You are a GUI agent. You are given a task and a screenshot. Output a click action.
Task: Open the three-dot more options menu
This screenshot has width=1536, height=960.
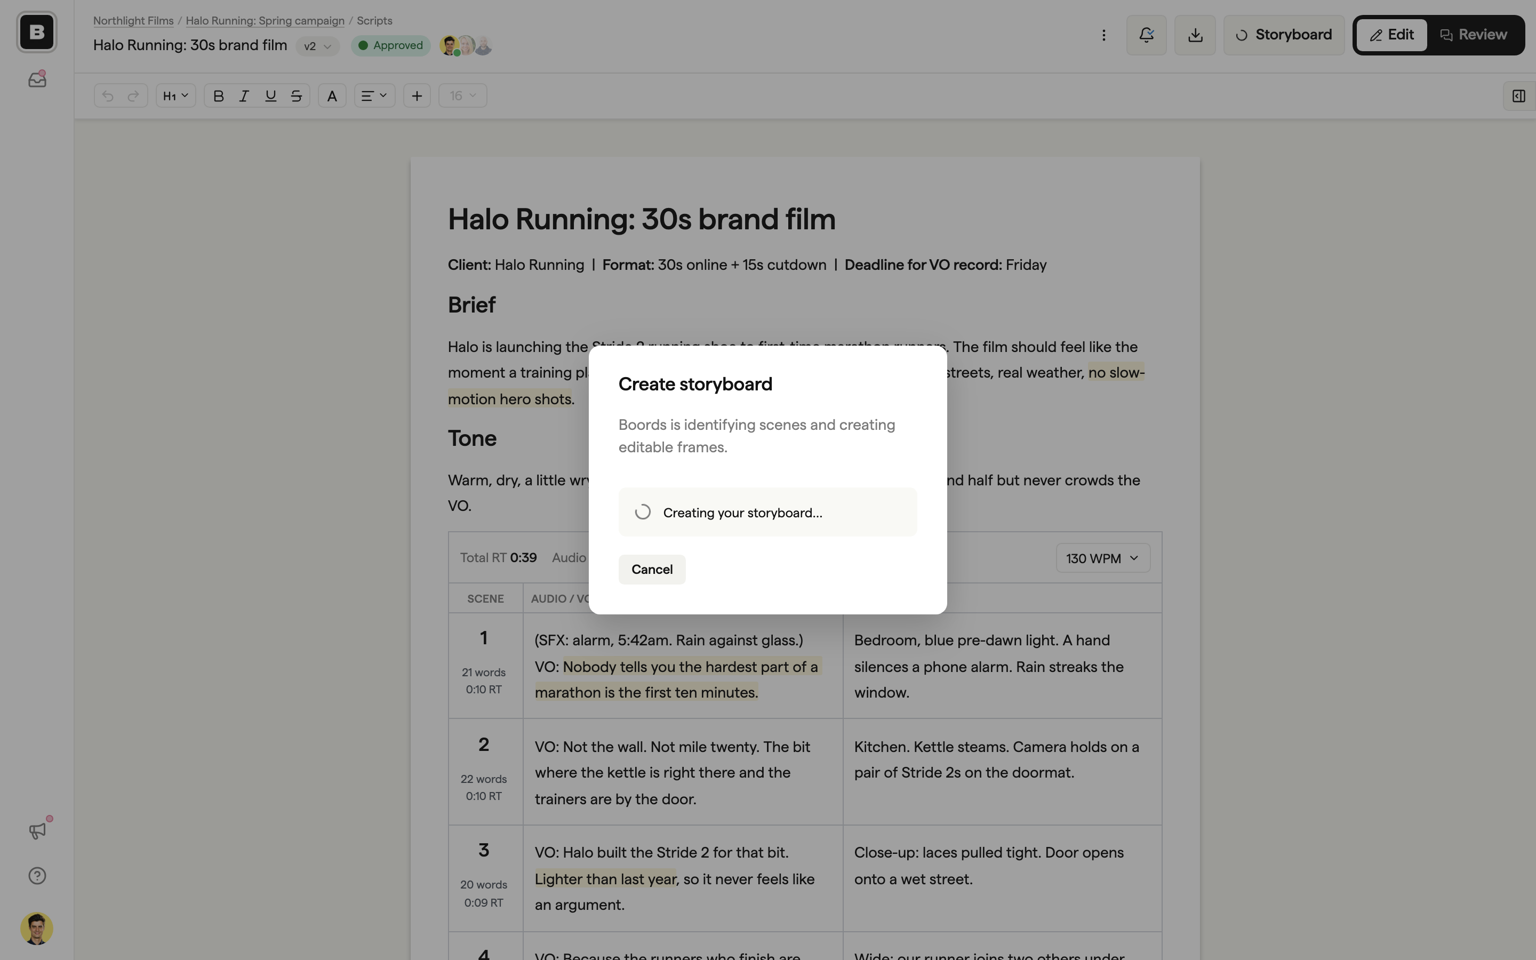click(x=1104, y=35)
